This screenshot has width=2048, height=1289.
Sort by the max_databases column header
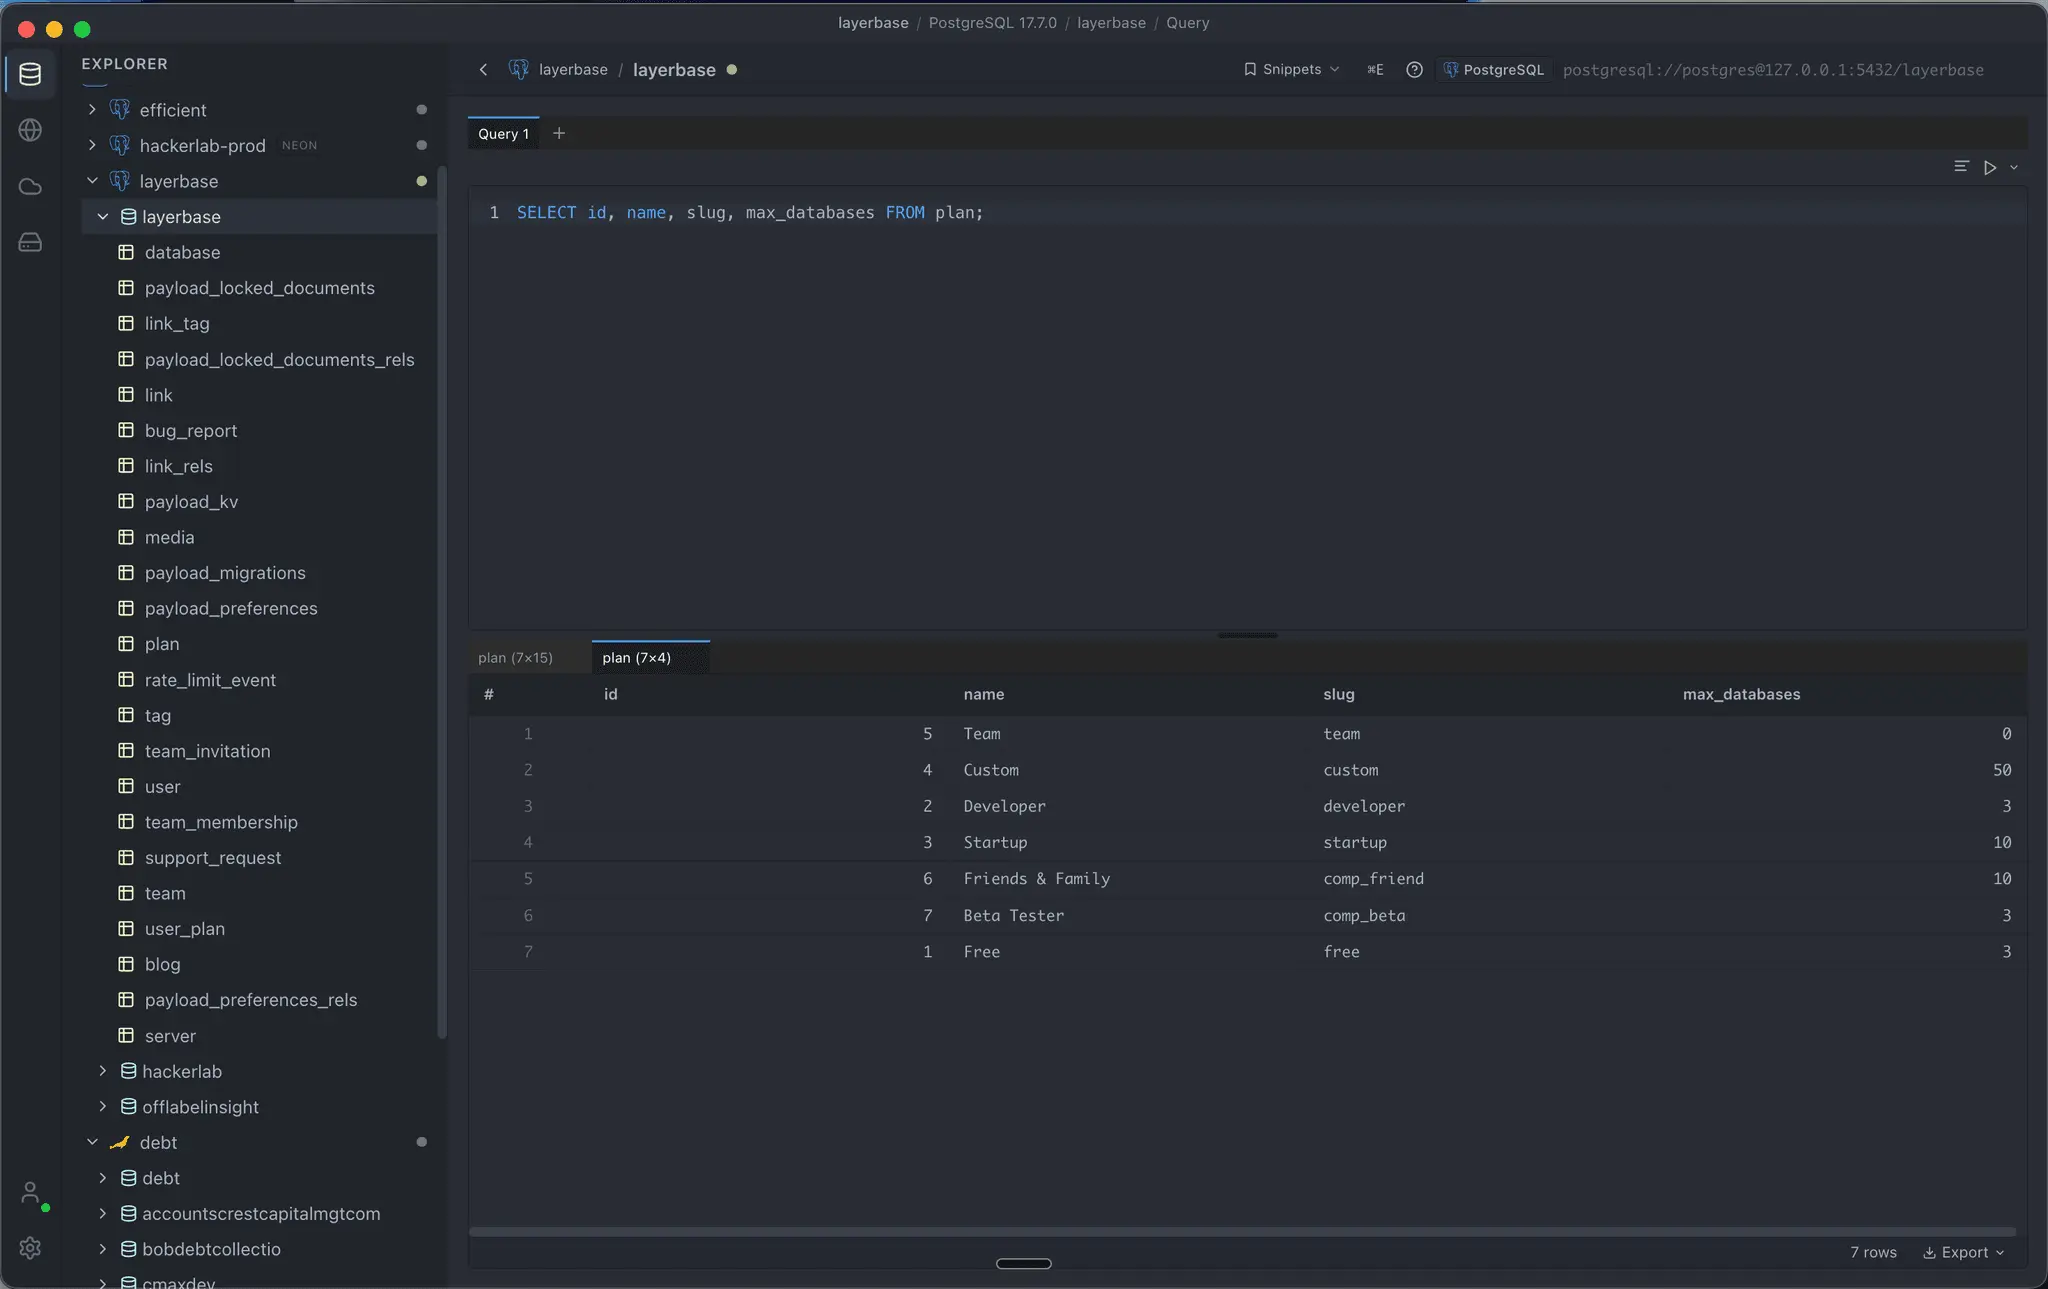click(1741, 694)
